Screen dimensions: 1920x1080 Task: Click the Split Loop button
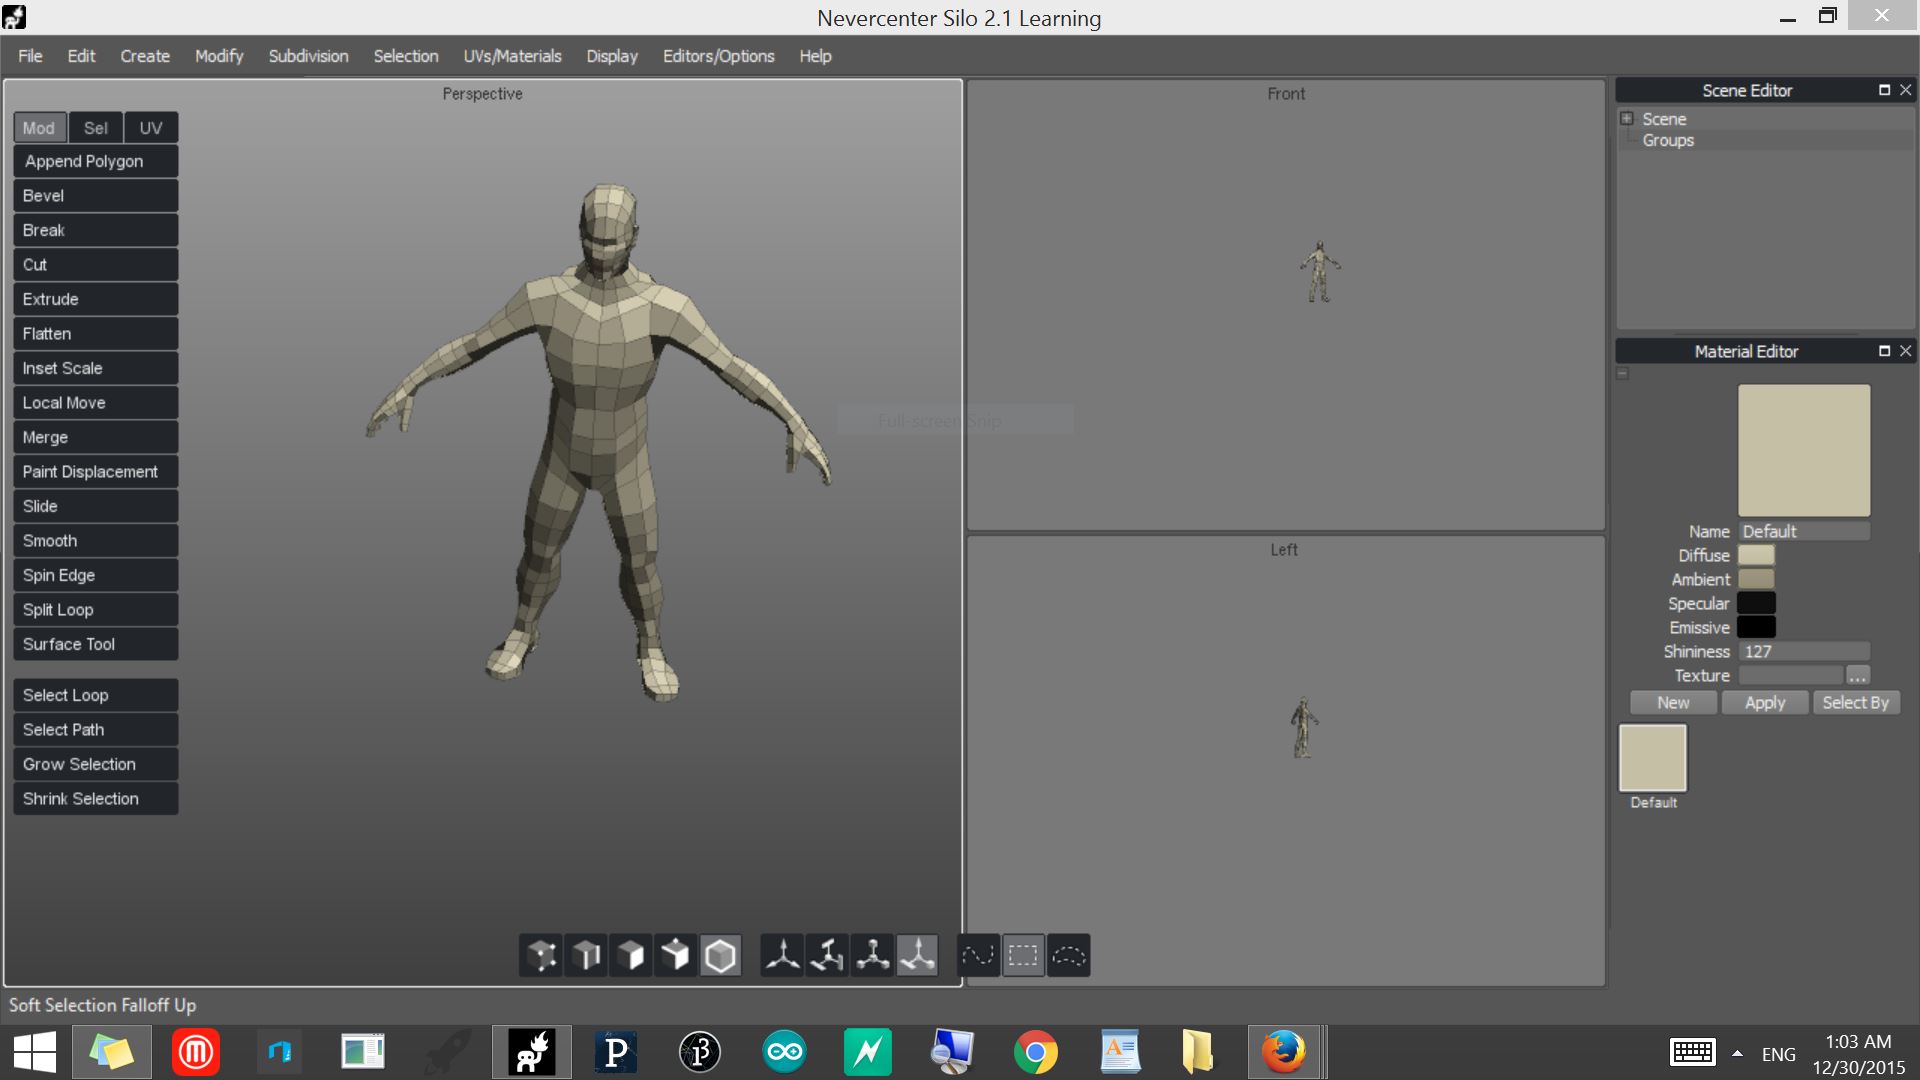coord(96,610)
